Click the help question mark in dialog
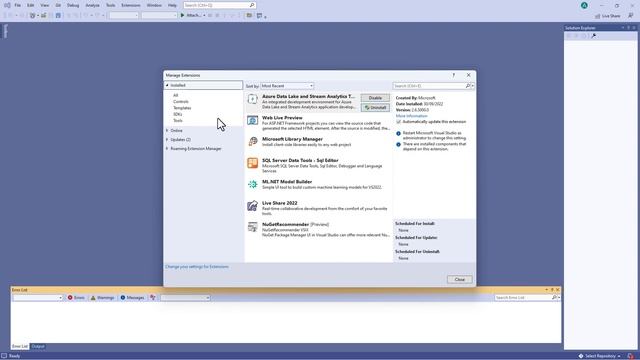Image resolution: width=640 pixels, height=360 pixels. (x=453, y=75)
